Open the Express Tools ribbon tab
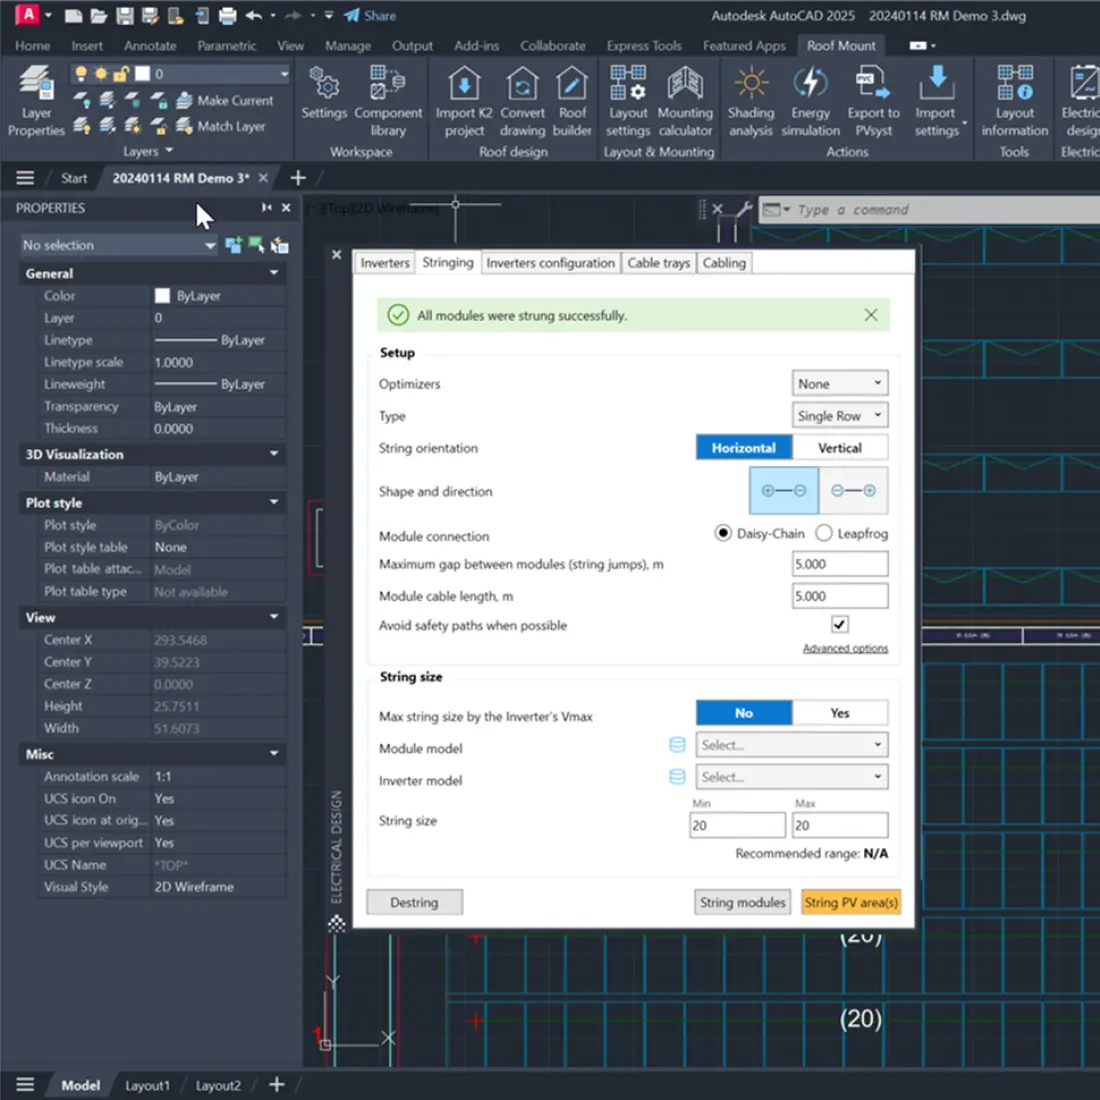Image resolution: width=1100 pixels, height=1100 pixels. pyautogui.click(x=643, y=46)
